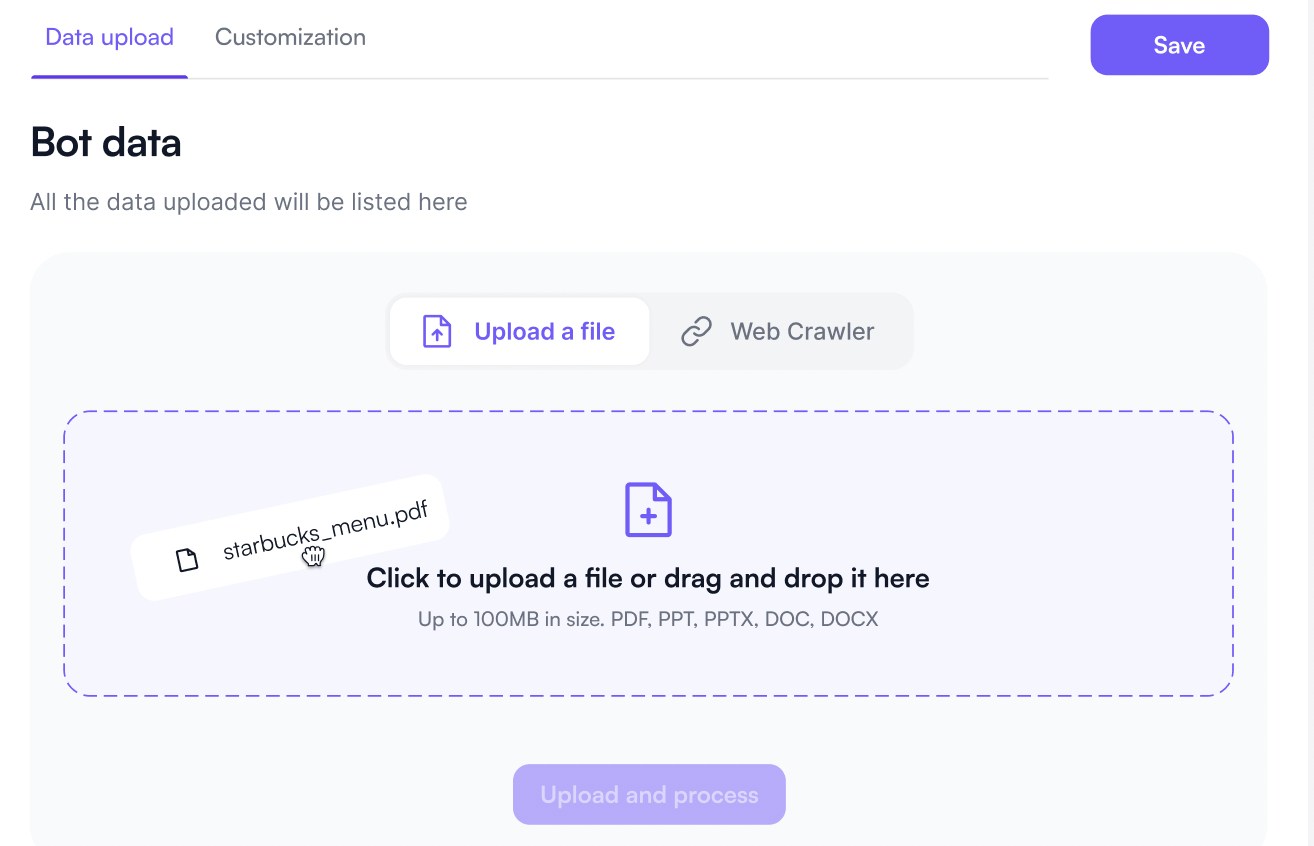Select the upload arrow icon beside Upload a file
Image resolution: width=1314 pixels, height=846 pixels.
tap(436, 330)
